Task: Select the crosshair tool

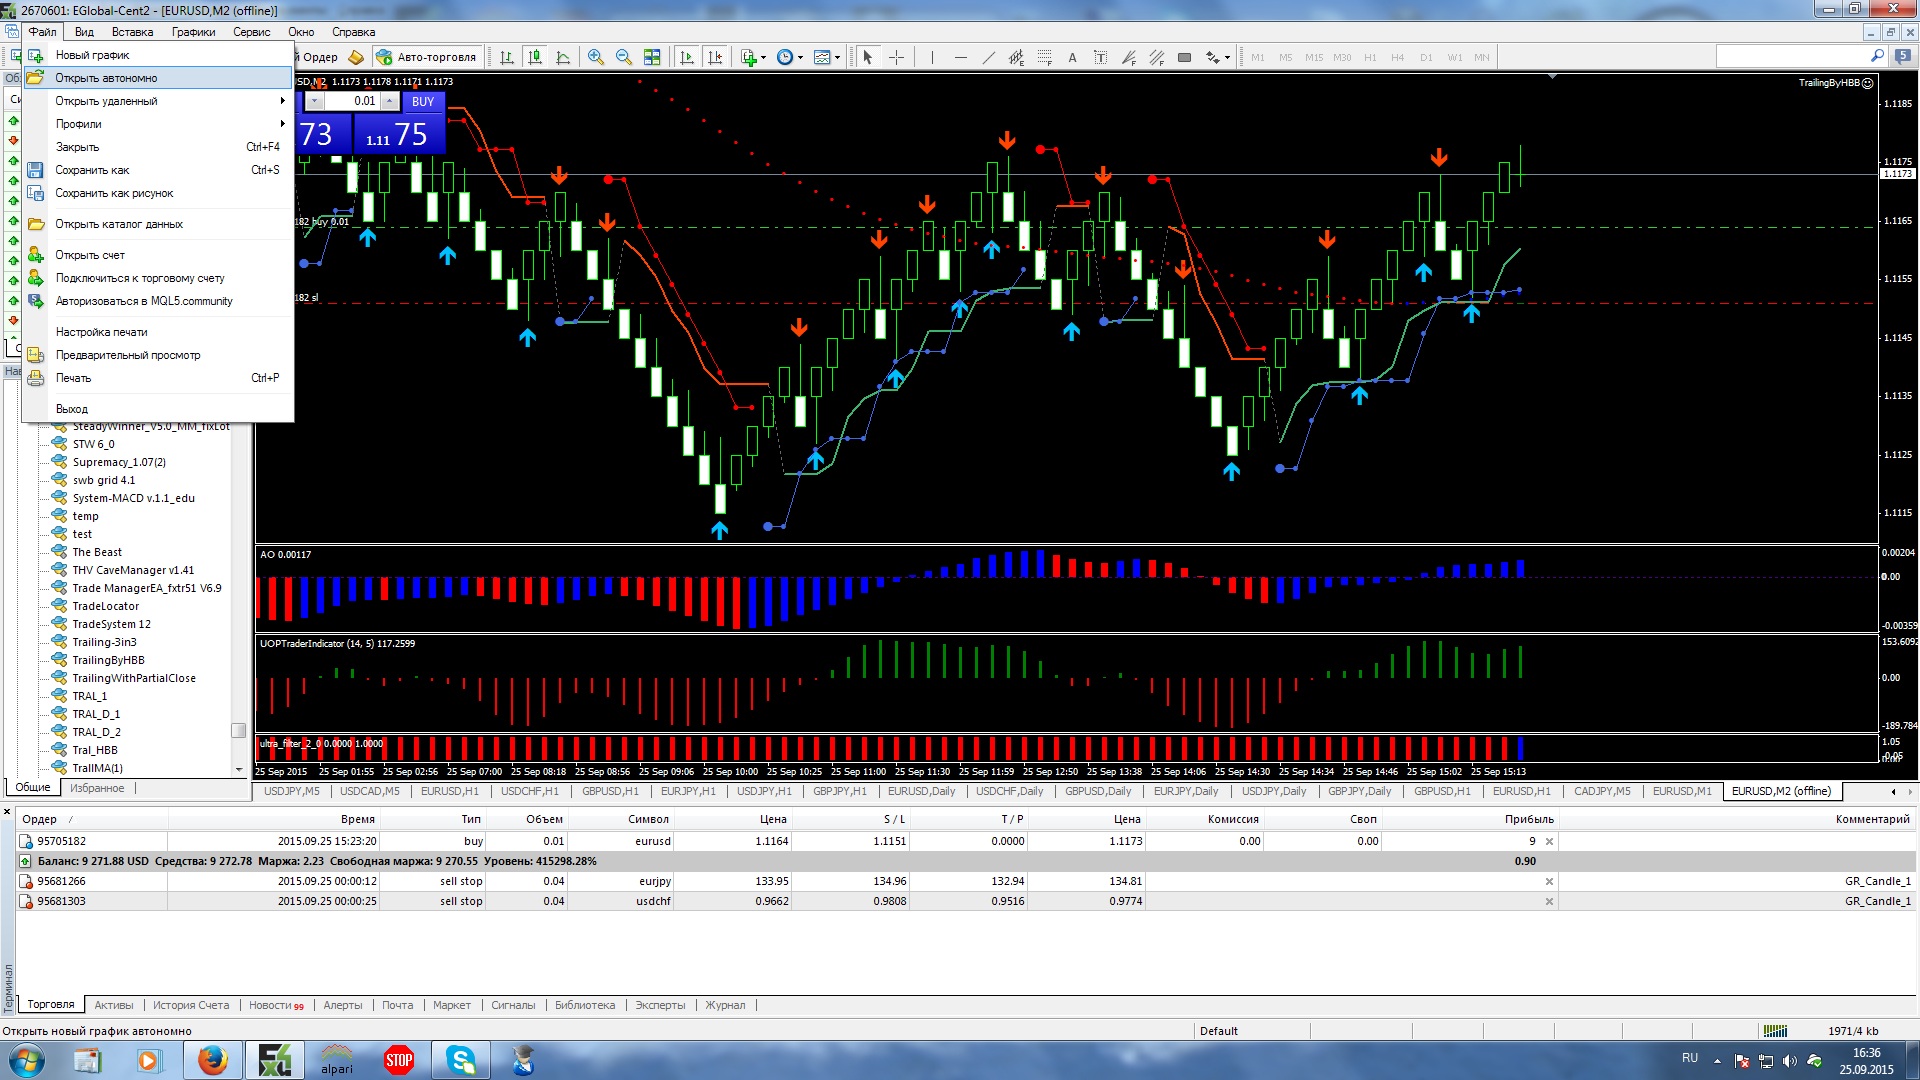Action: click(x=897, y=57)
